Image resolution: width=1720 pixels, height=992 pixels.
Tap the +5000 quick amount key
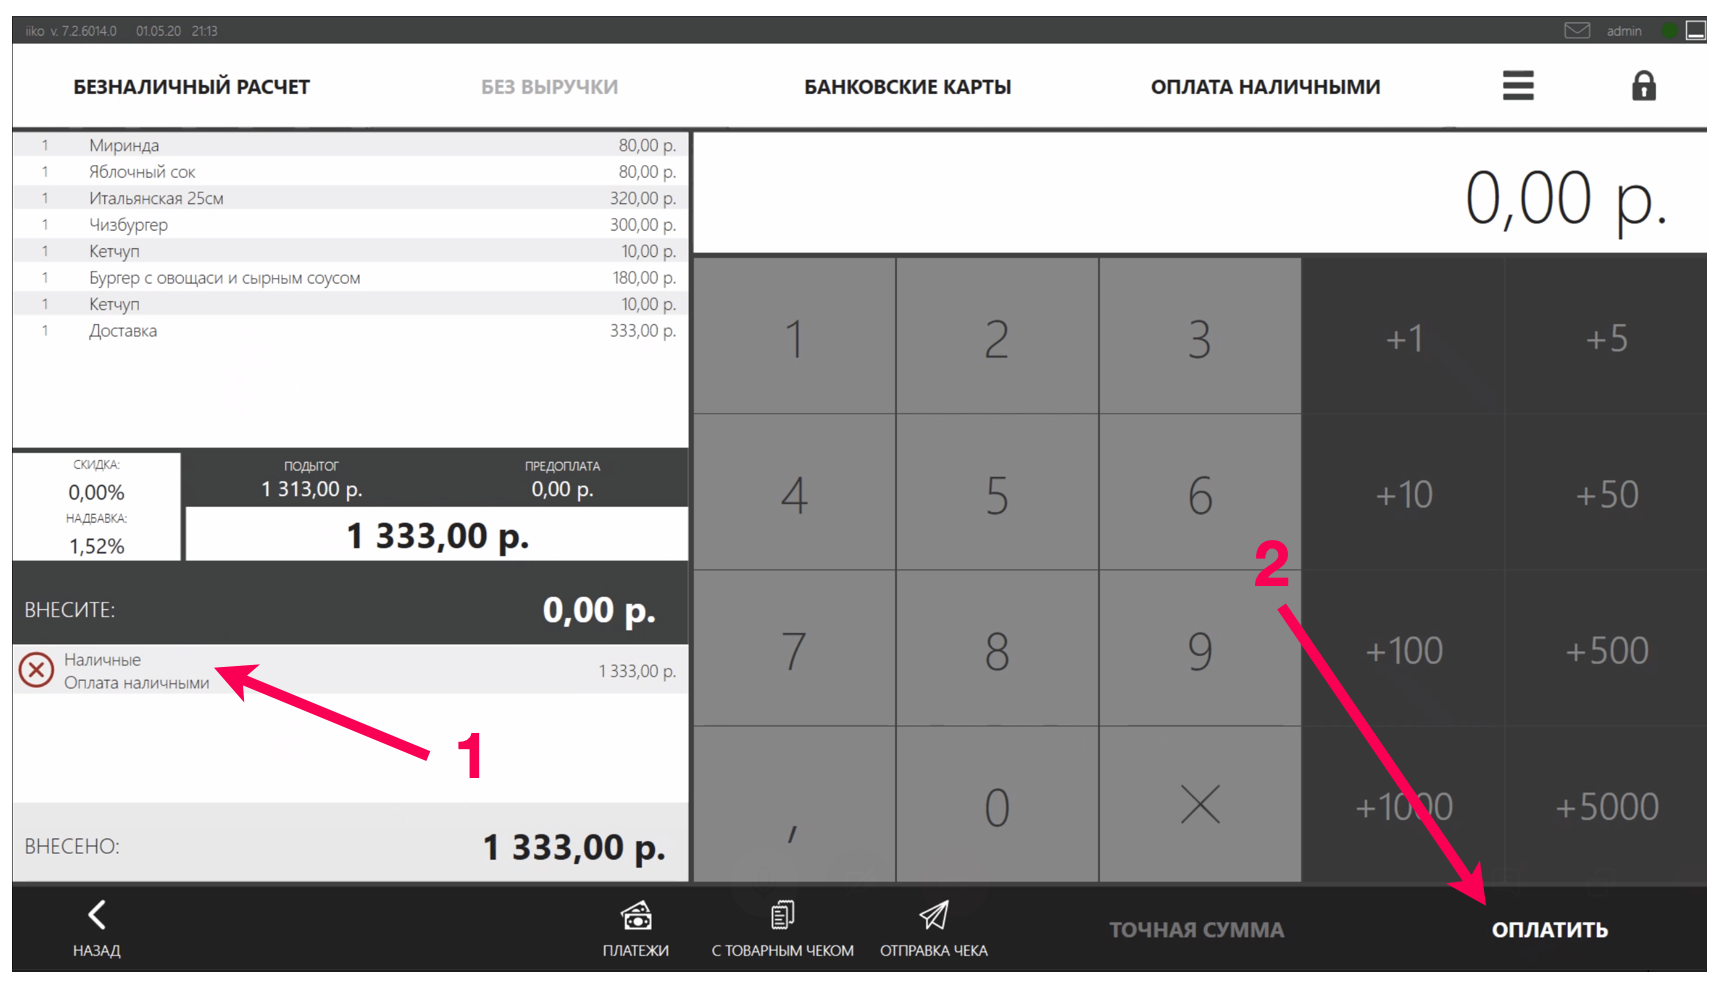point(1606,806)
